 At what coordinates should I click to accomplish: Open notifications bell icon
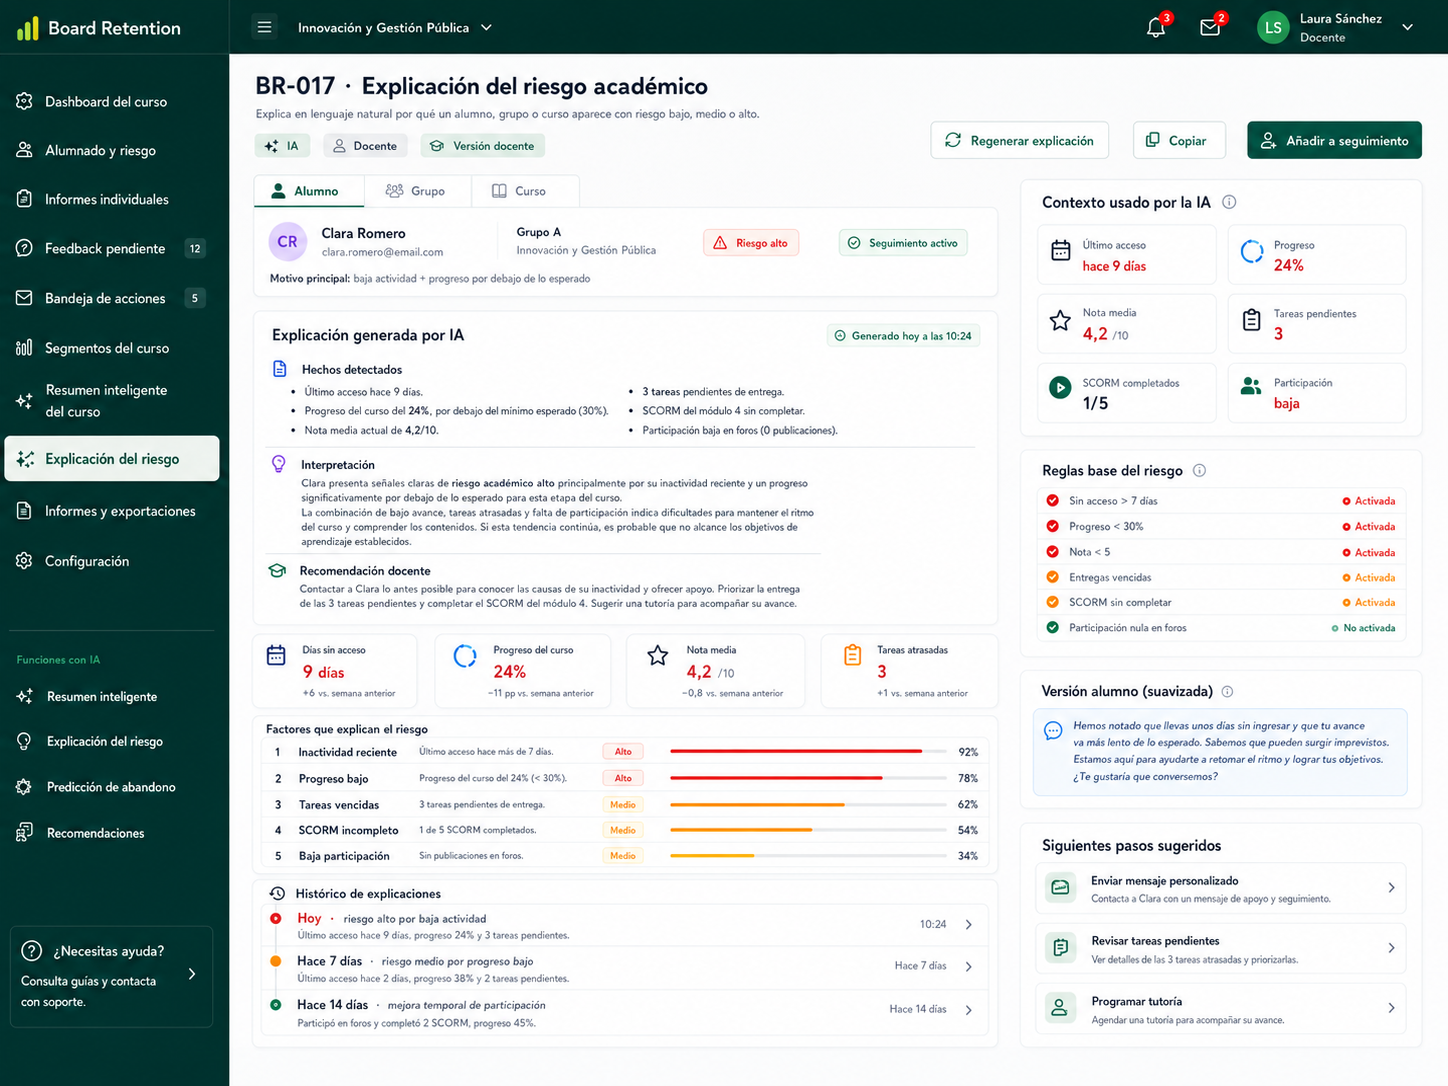1156,28
